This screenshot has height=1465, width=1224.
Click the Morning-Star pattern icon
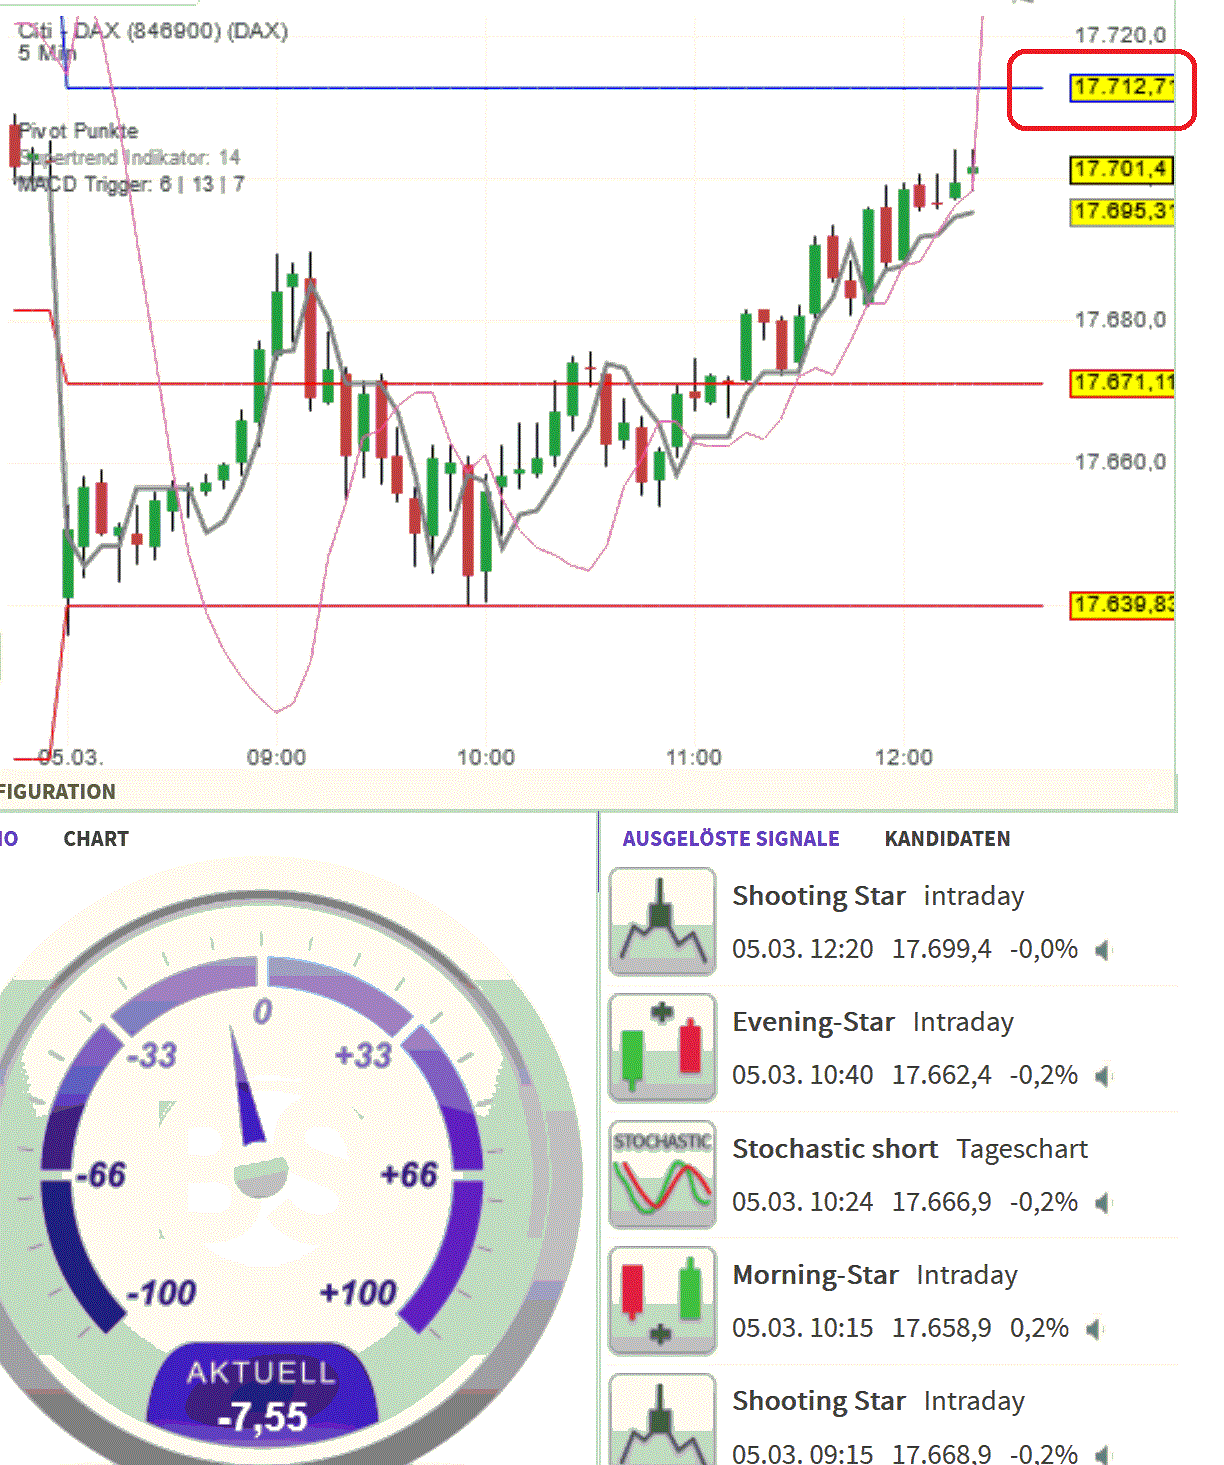pyautogui.click(x=661, y=1300)
